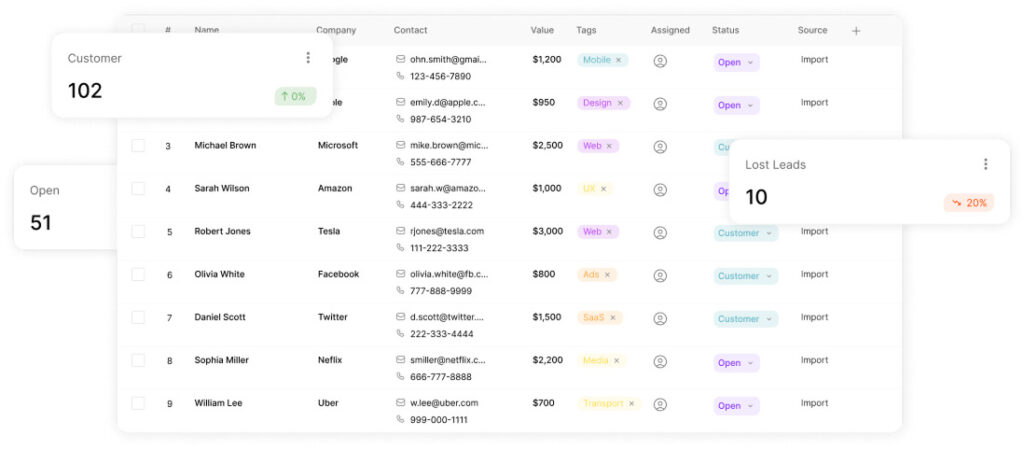Open the Lost Leads card three-dot menu
The width and height of the screenshot is (1024, 450).
point(985,164)
